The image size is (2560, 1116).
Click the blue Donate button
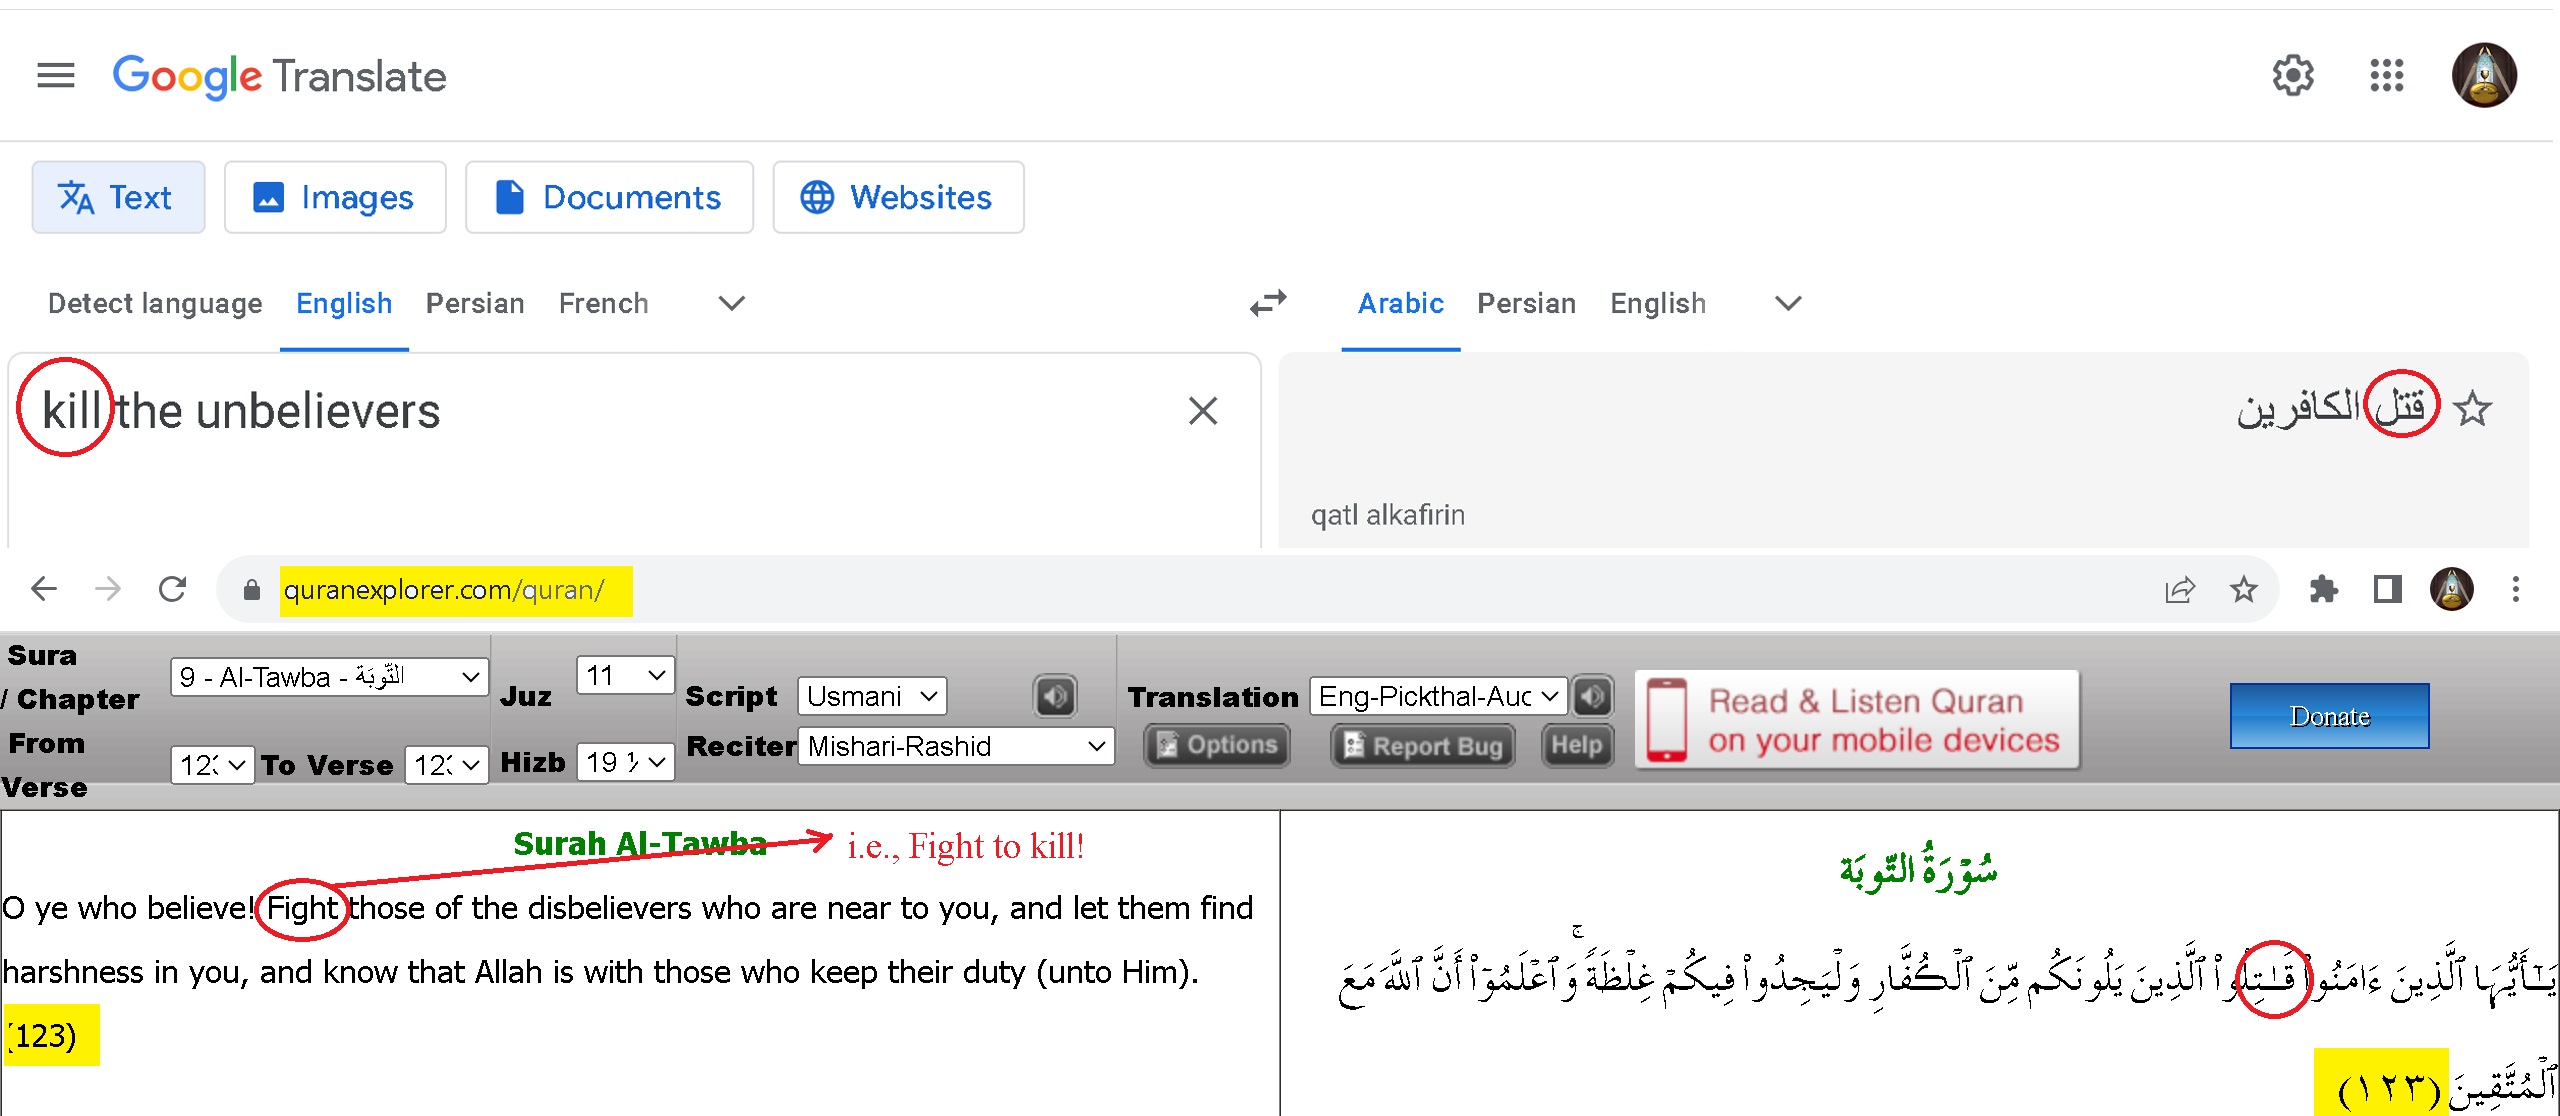click(2329, 716)
